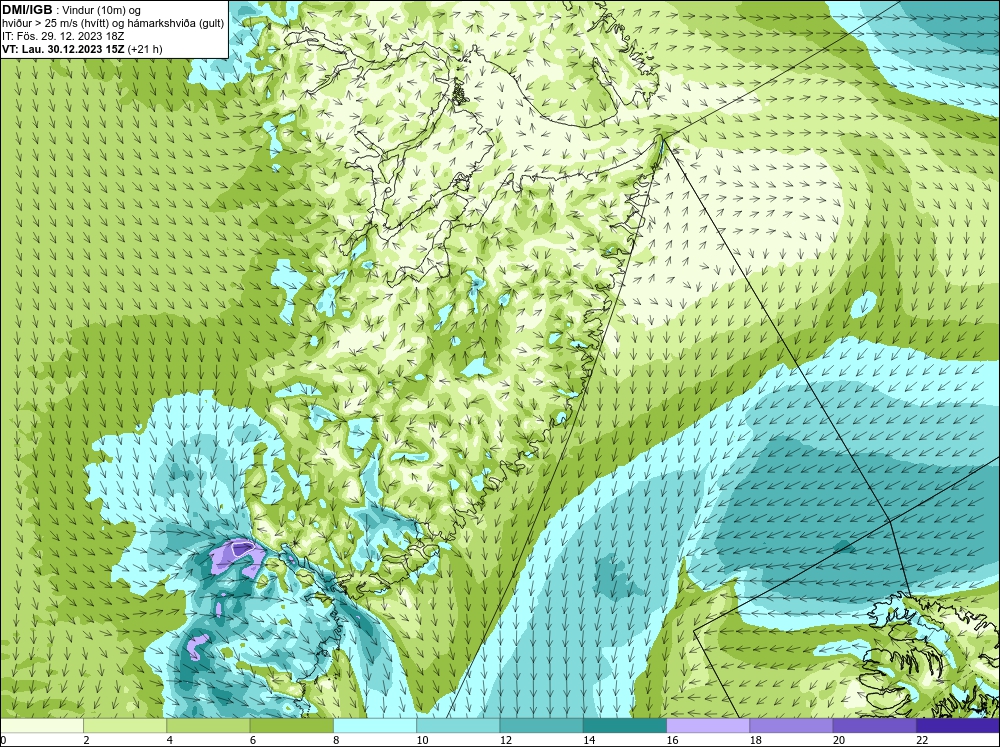Click the 8–10 m/s light cyan swatch

click(375, 726)
